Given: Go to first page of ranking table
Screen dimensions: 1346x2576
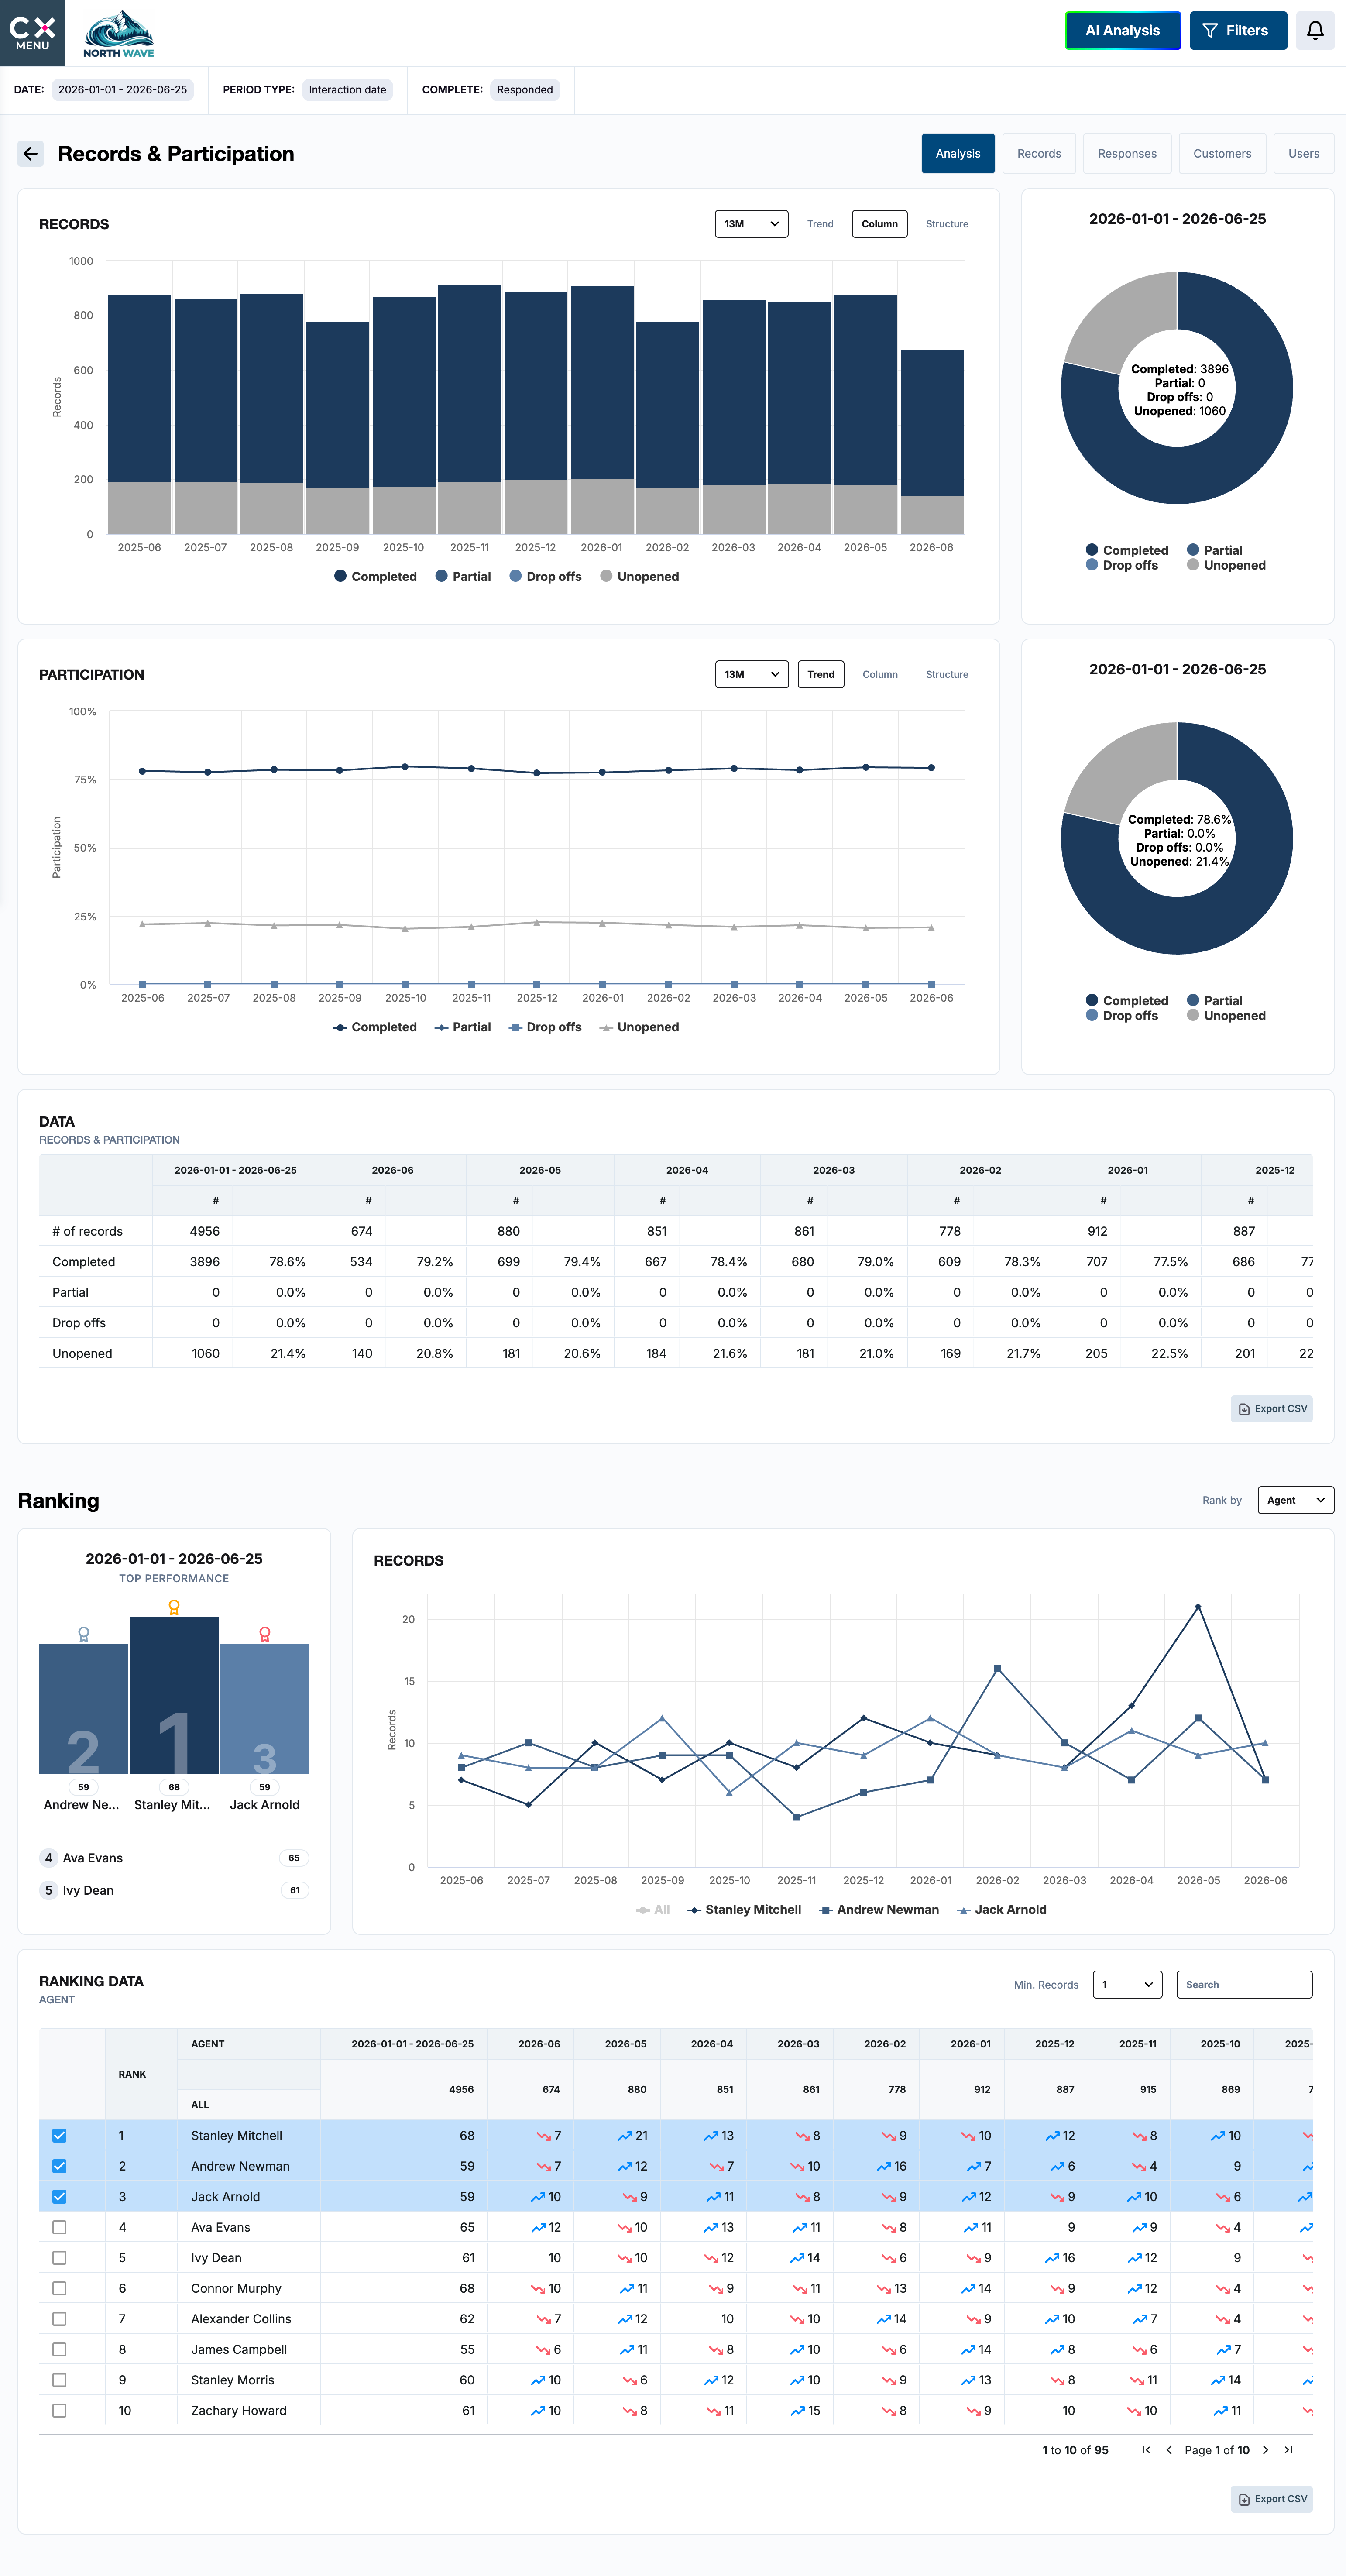Looking at the screenshot, I should [1146, 2449].
